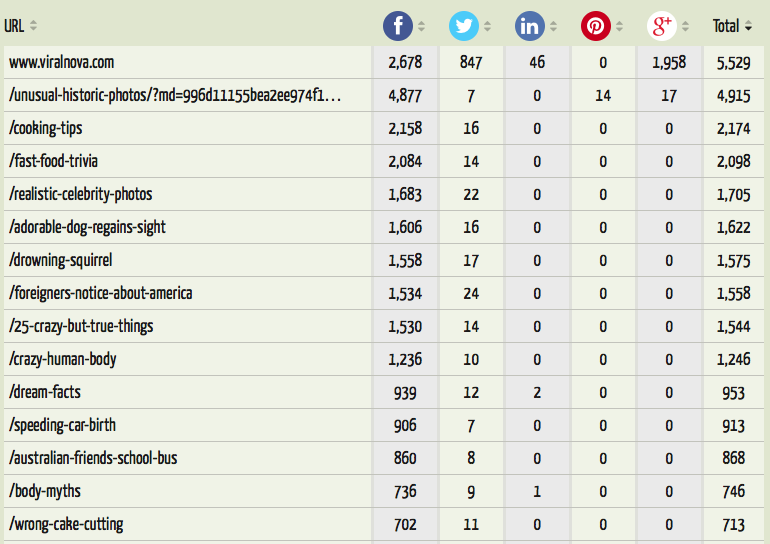Click the Total column header label
This screenshot has height=544, width=770.
tap(726, 26)
